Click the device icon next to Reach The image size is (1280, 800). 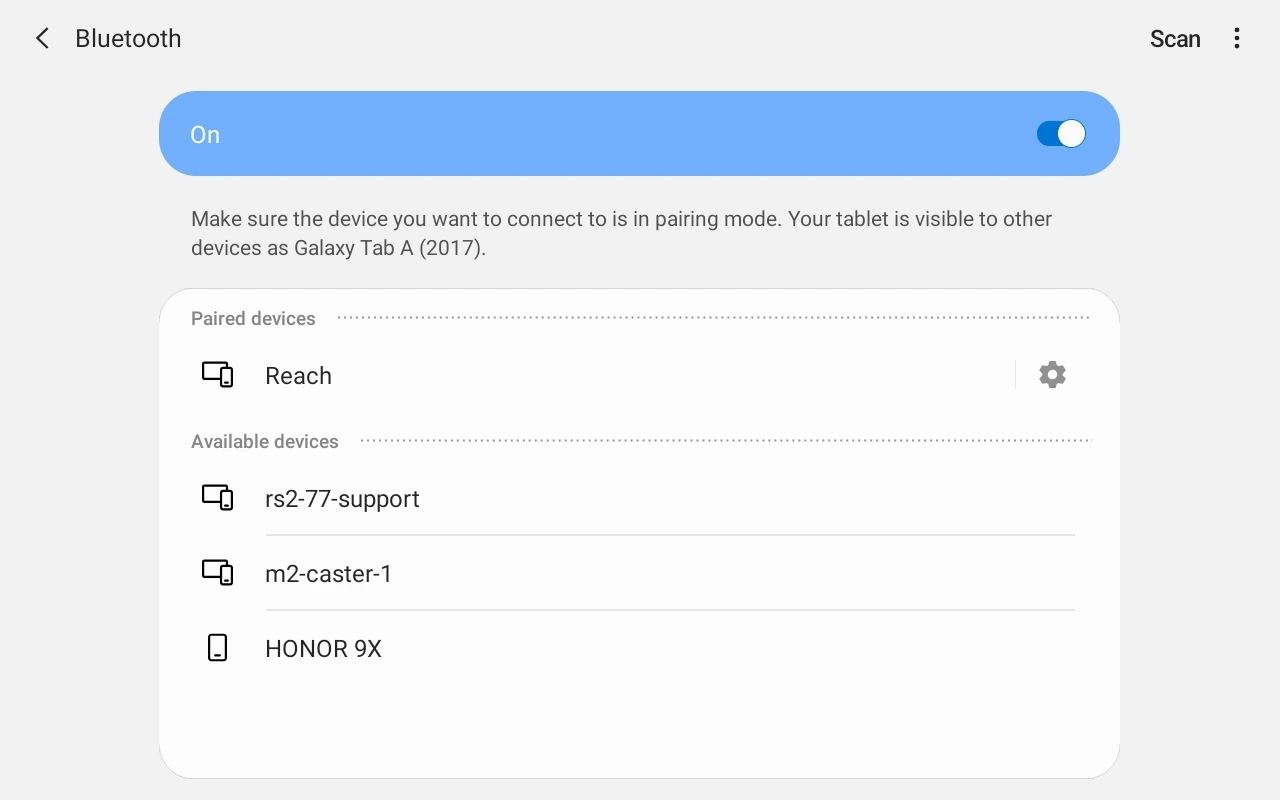218,374
